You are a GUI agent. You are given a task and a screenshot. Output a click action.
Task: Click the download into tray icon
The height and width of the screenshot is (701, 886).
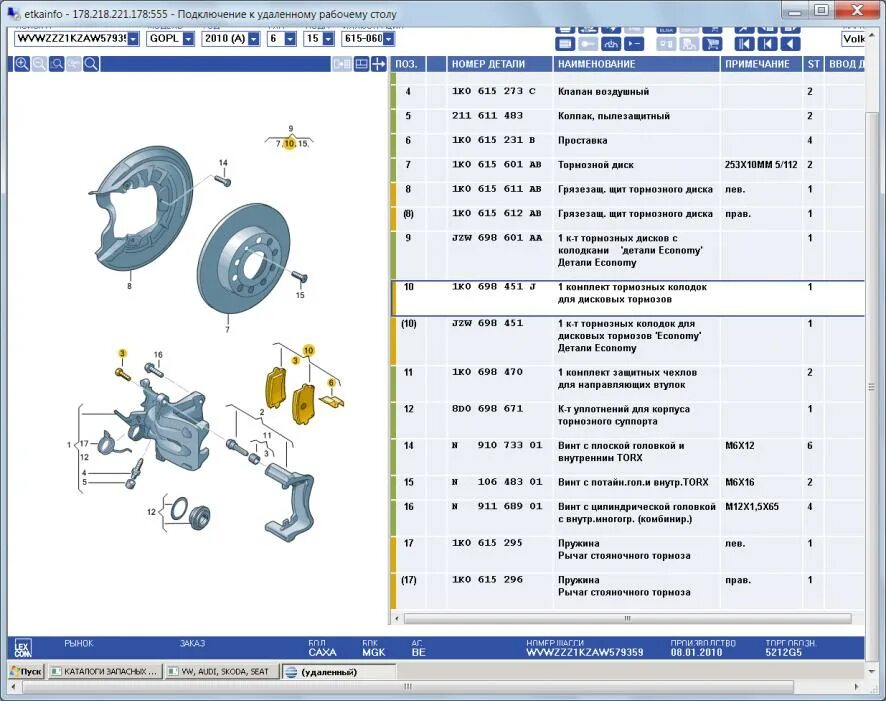(x=611, y=43)
